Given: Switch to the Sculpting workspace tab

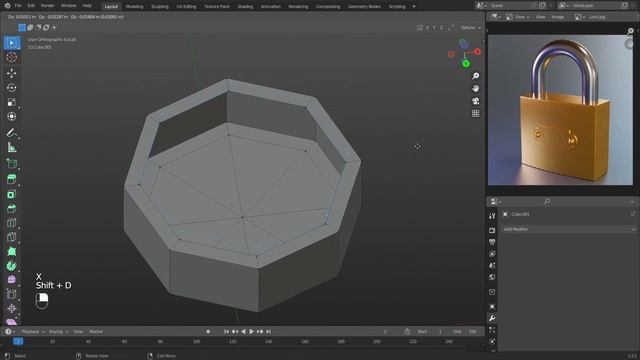Looking at the screenshot, I should [160, 7].
